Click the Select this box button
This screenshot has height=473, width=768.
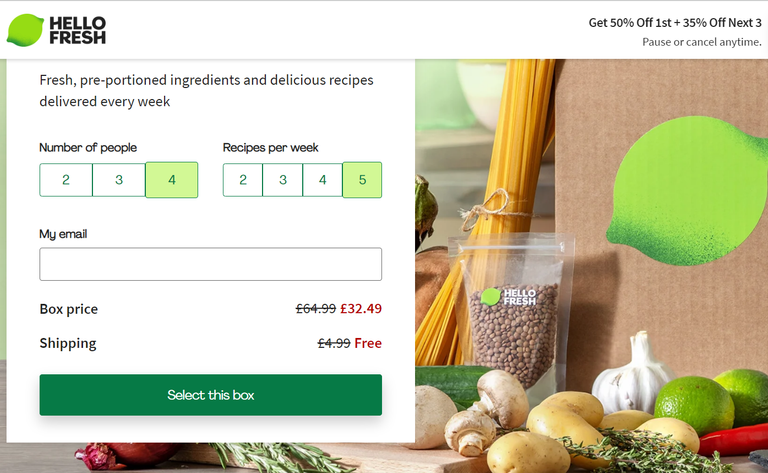tap(211, 395)
